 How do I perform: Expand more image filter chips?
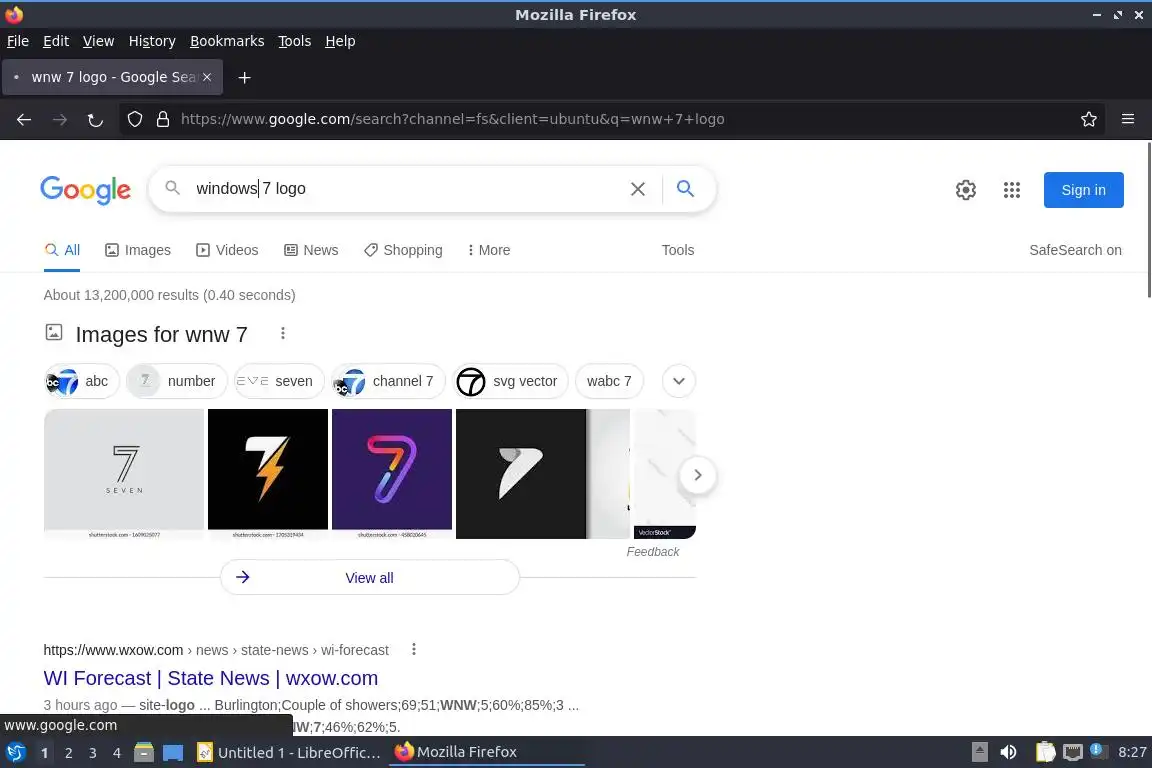pyautogui.click(x=679, y=381)
